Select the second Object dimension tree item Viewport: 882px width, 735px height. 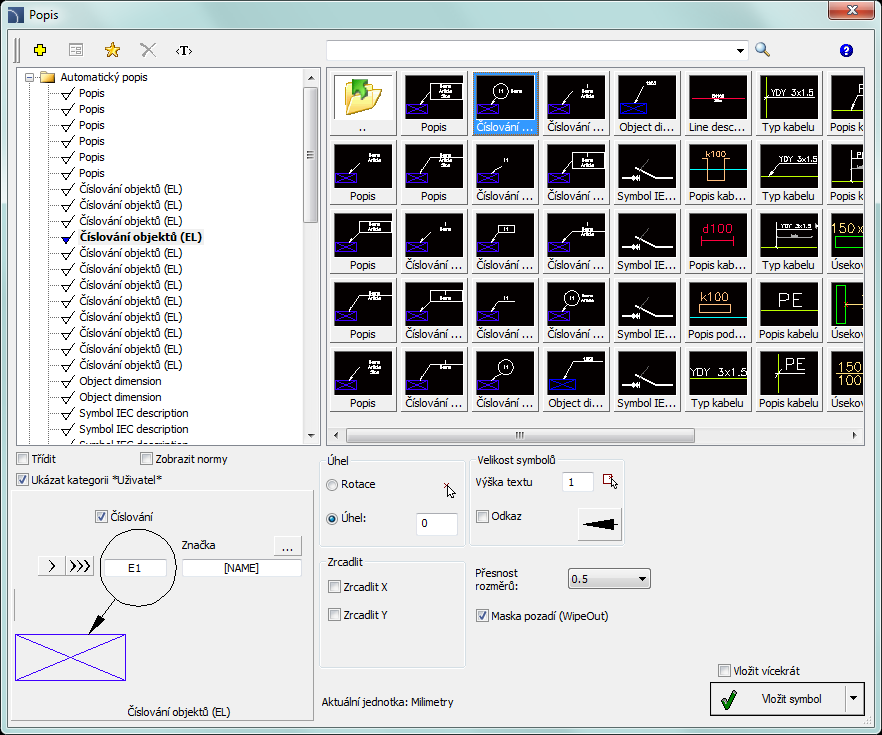[120, 397]
